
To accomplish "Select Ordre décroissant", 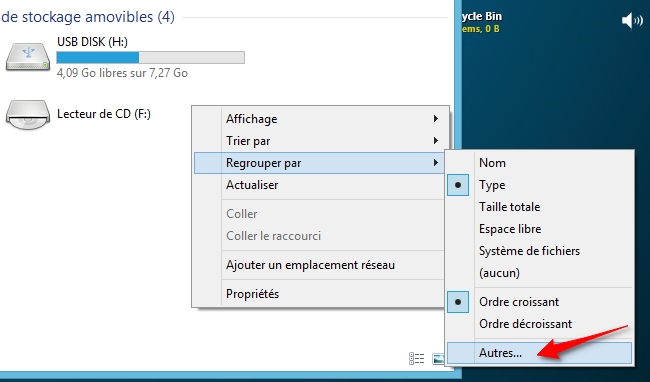I will click(539, 324).
